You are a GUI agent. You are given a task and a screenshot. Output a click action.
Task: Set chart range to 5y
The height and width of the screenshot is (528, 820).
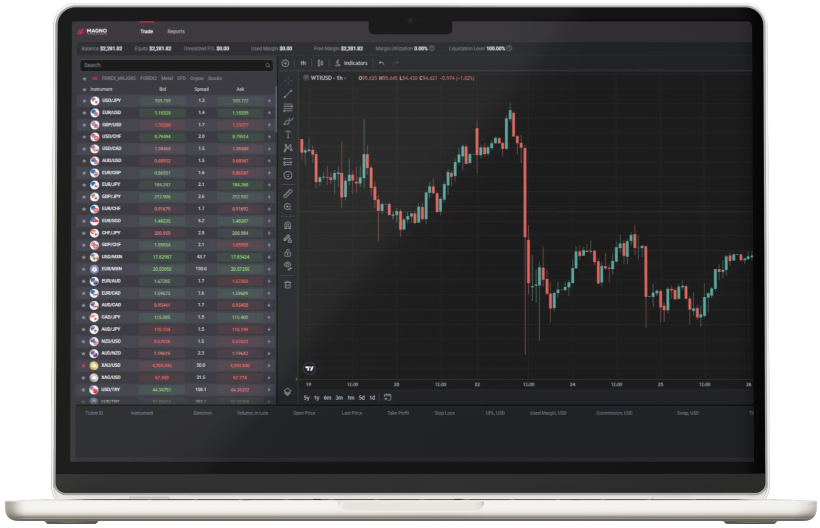(x=307, y=398)
